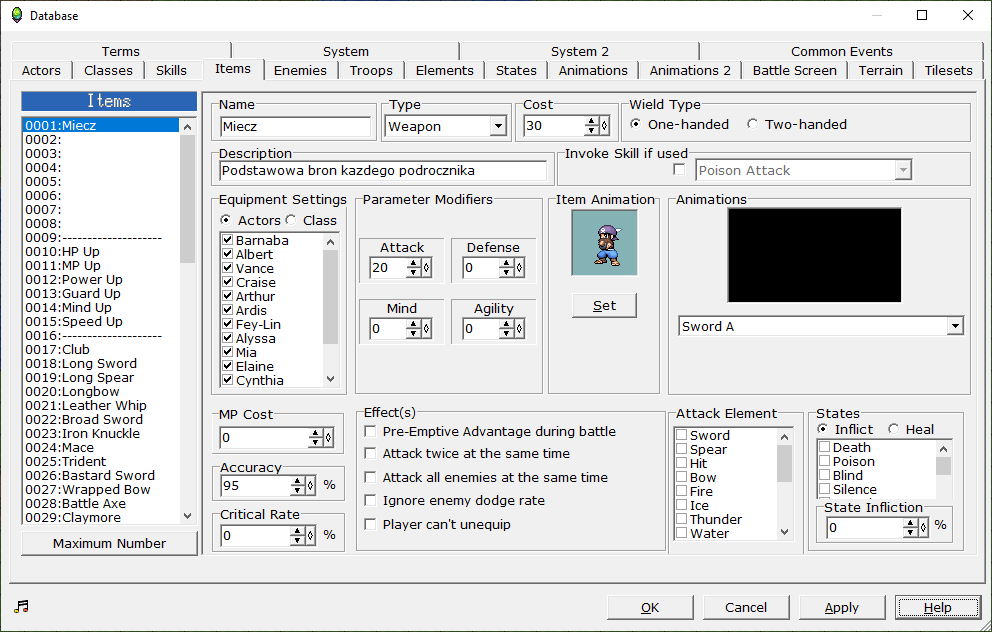Click the diamond spinner beside MP Cost

[x=328, y=437]
